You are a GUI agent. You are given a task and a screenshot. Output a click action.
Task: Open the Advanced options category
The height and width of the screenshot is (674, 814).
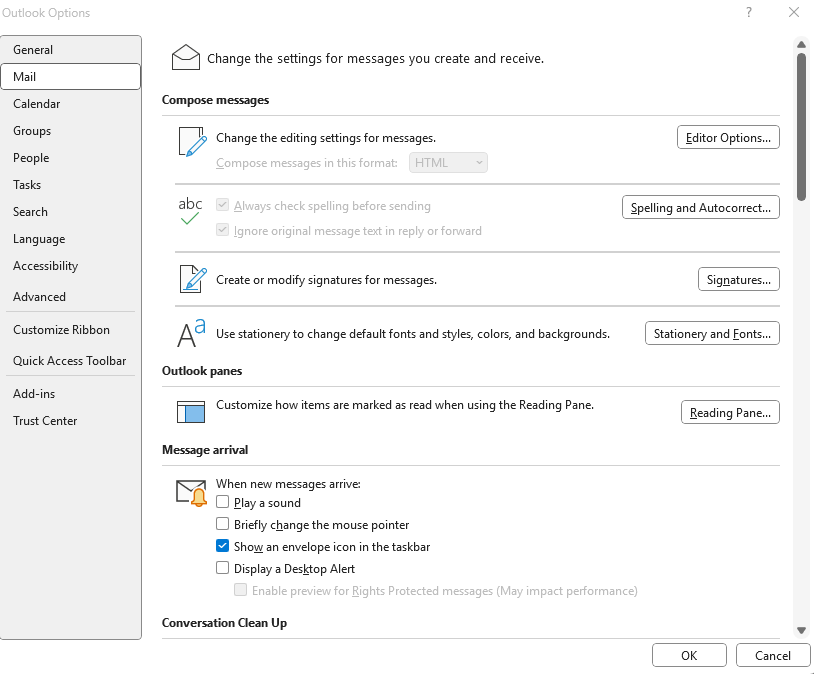(x=71, y=296)
